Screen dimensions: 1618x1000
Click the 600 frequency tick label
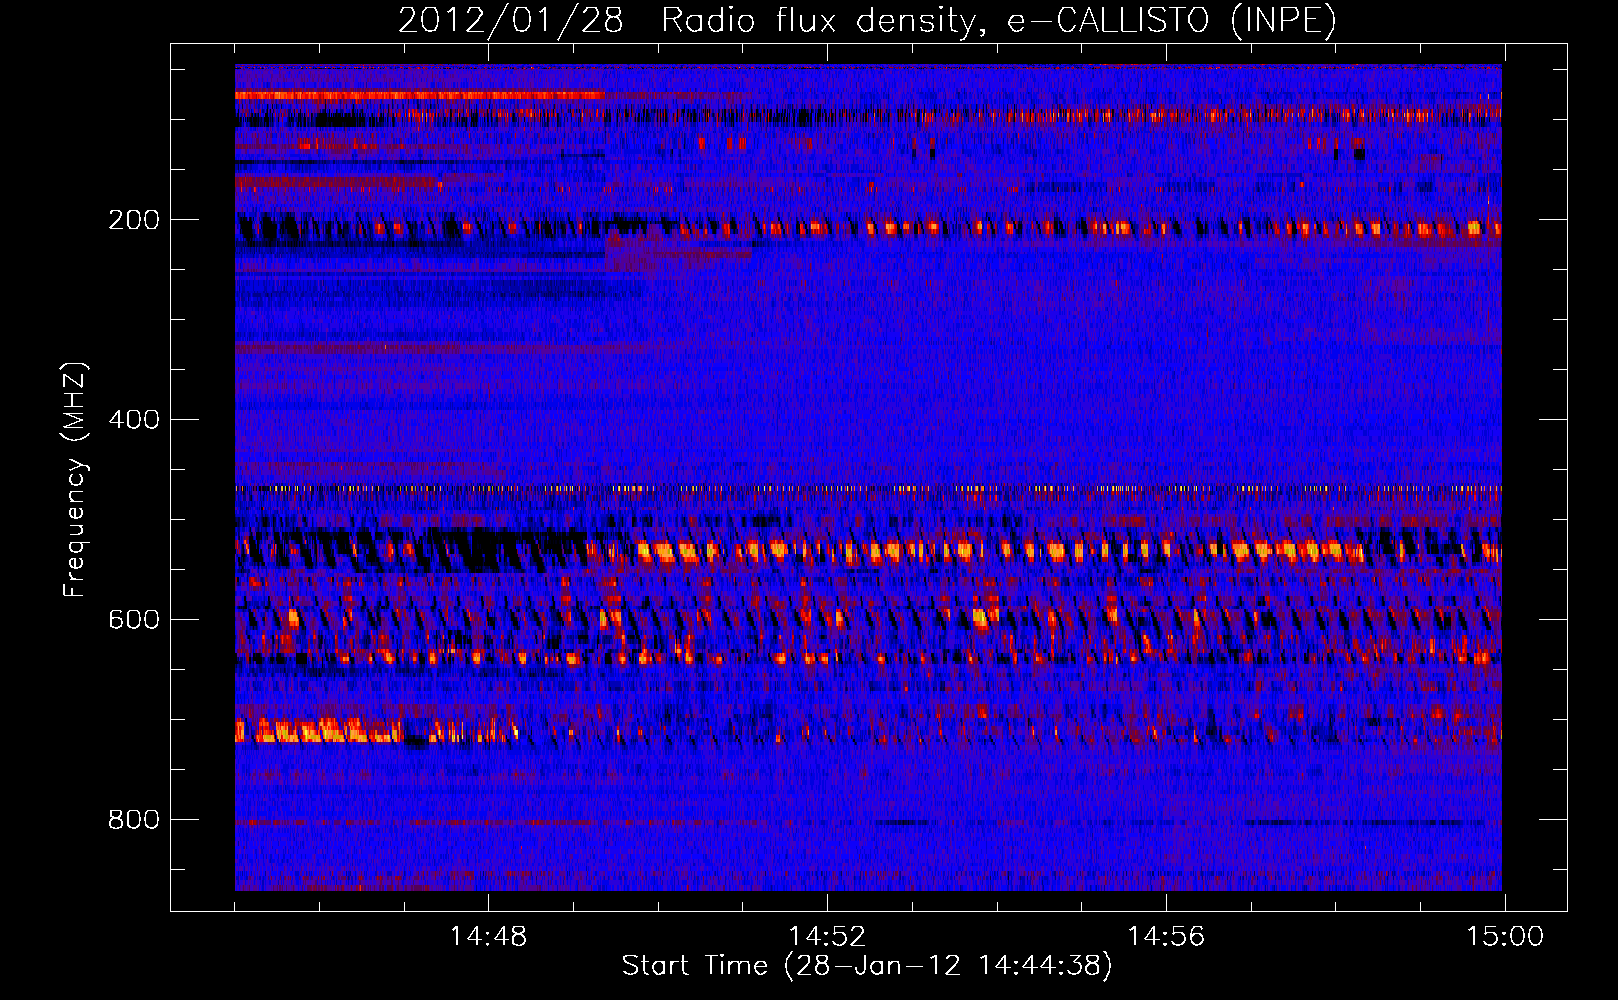click(x=134, y=620)
